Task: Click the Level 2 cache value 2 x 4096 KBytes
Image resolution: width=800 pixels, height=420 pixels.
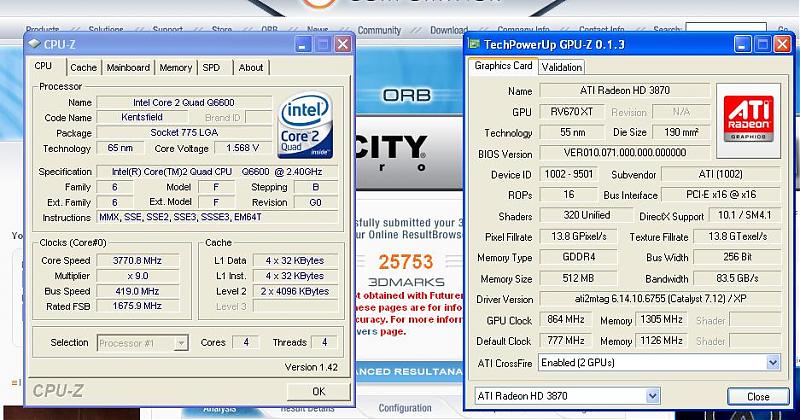Action: (x=295, y=291)
